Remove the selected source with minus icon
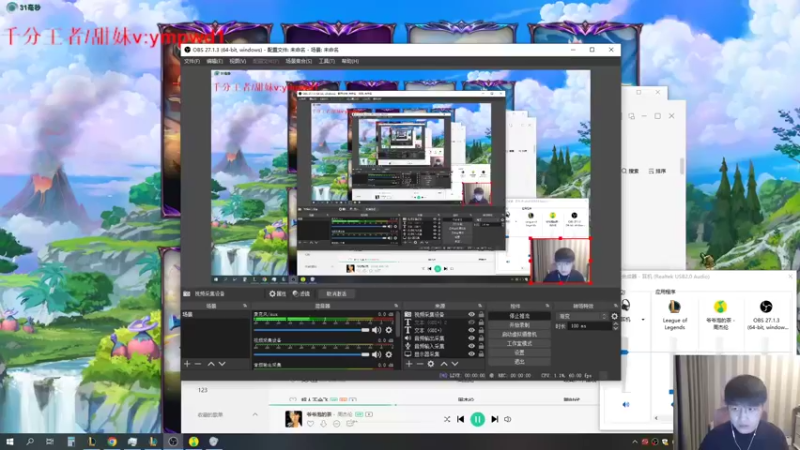This screenshot has height=450, width=800. 419,364
